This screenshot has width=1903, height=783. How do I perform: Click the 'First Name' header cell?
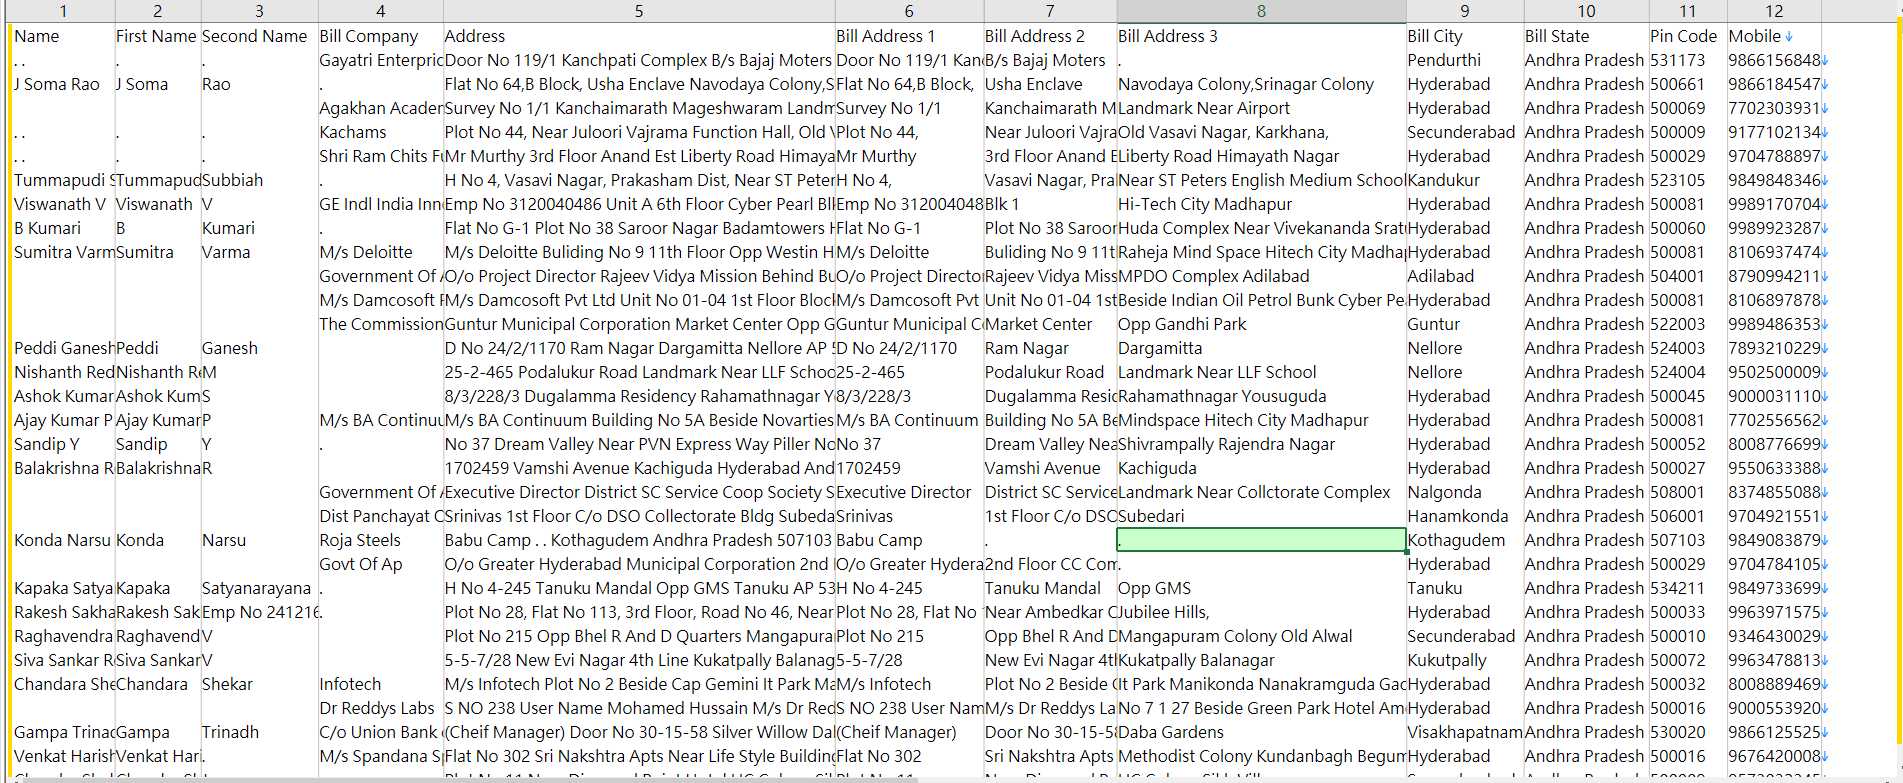coord(158,36)
